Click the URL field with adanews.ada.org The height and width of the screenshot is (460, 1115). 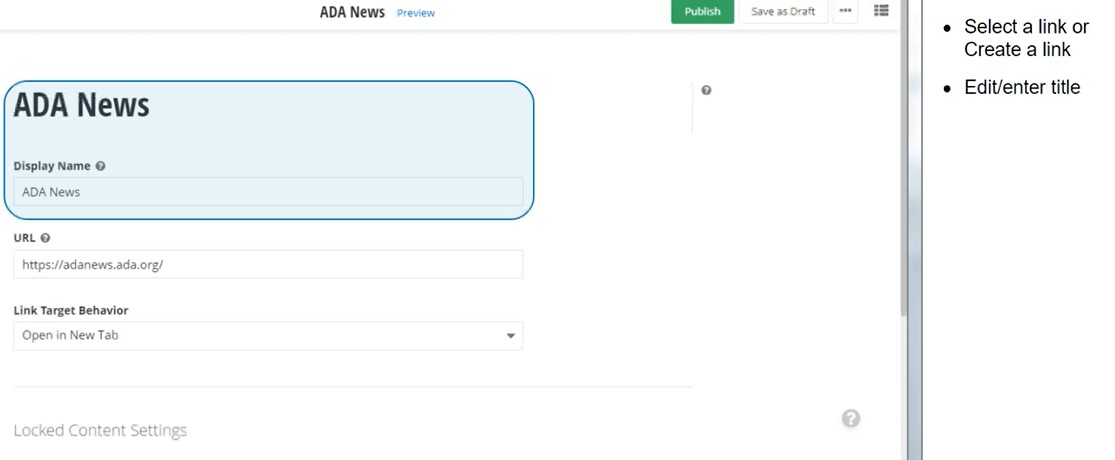[x=268, y=264]
